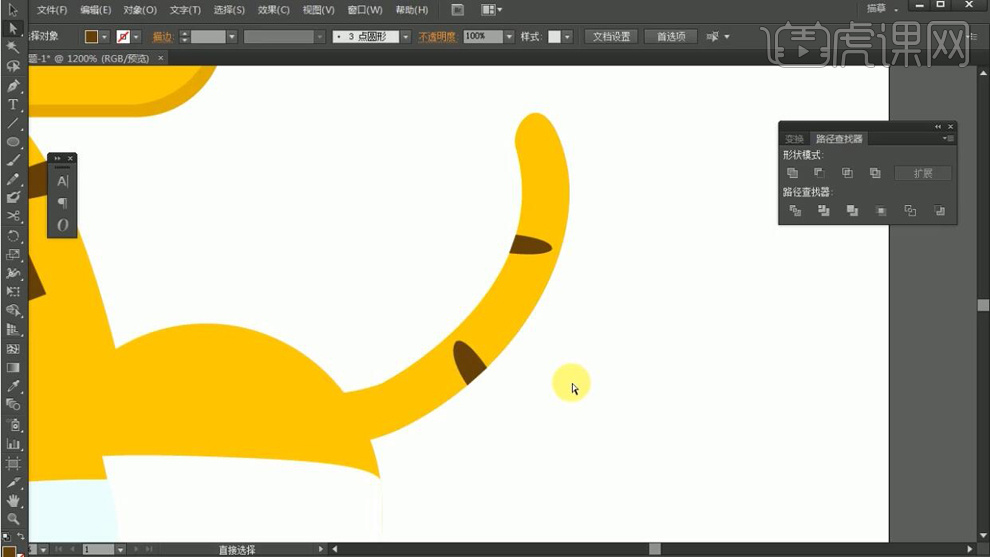
Task: Choose the Pencil tool
Action: pos(13,179)
